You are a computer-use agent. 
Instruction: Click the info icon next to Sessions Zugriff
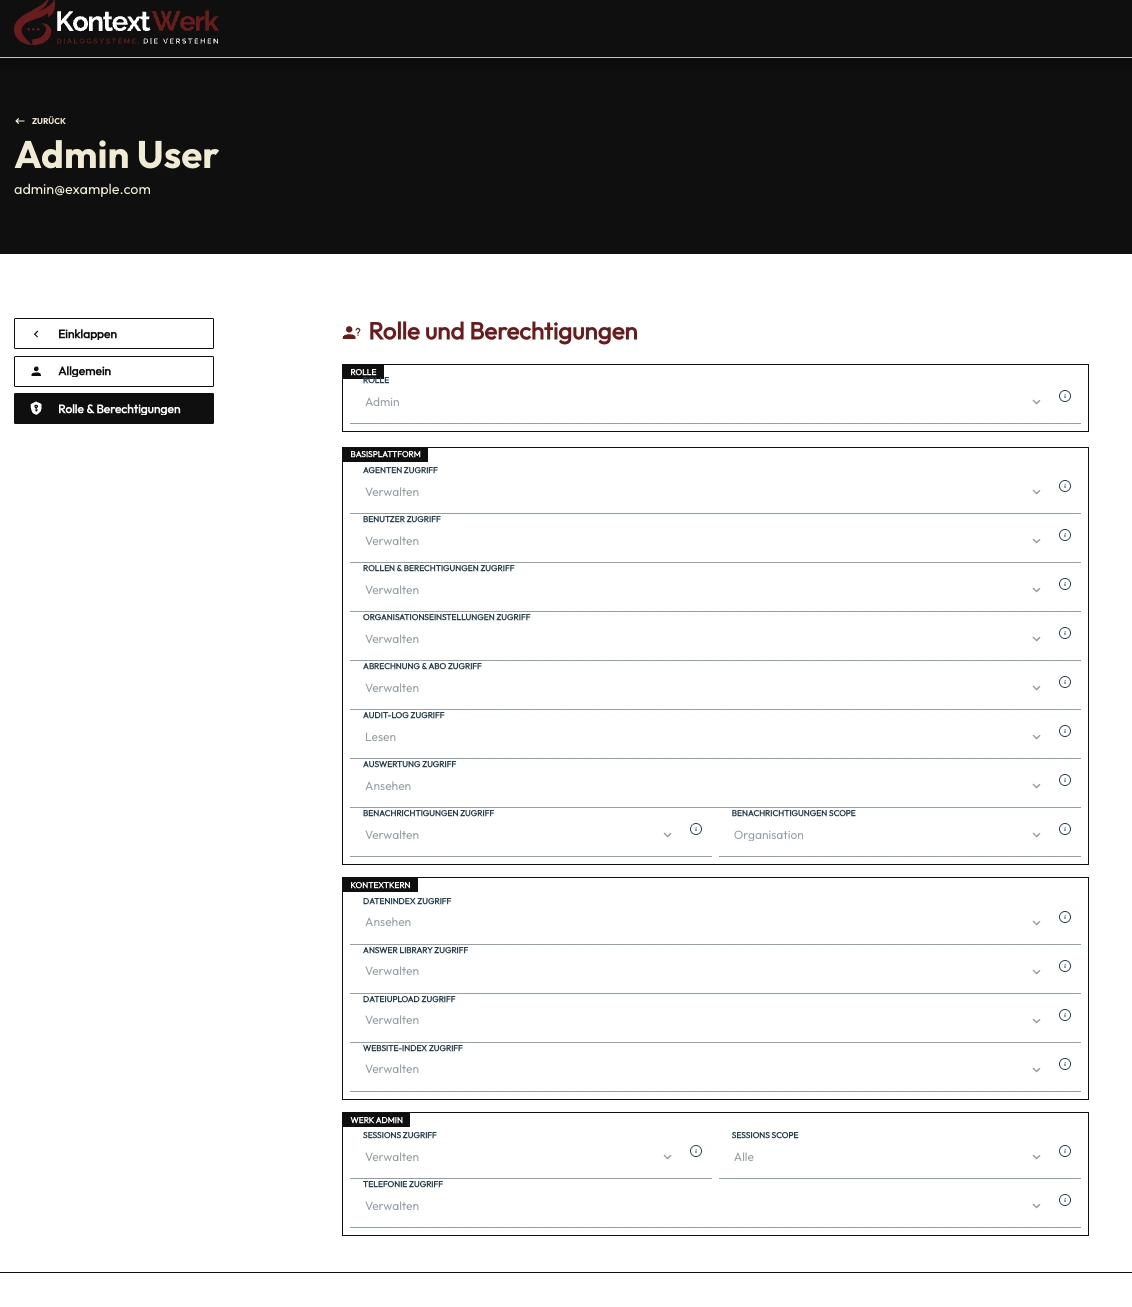[696, 1151]
